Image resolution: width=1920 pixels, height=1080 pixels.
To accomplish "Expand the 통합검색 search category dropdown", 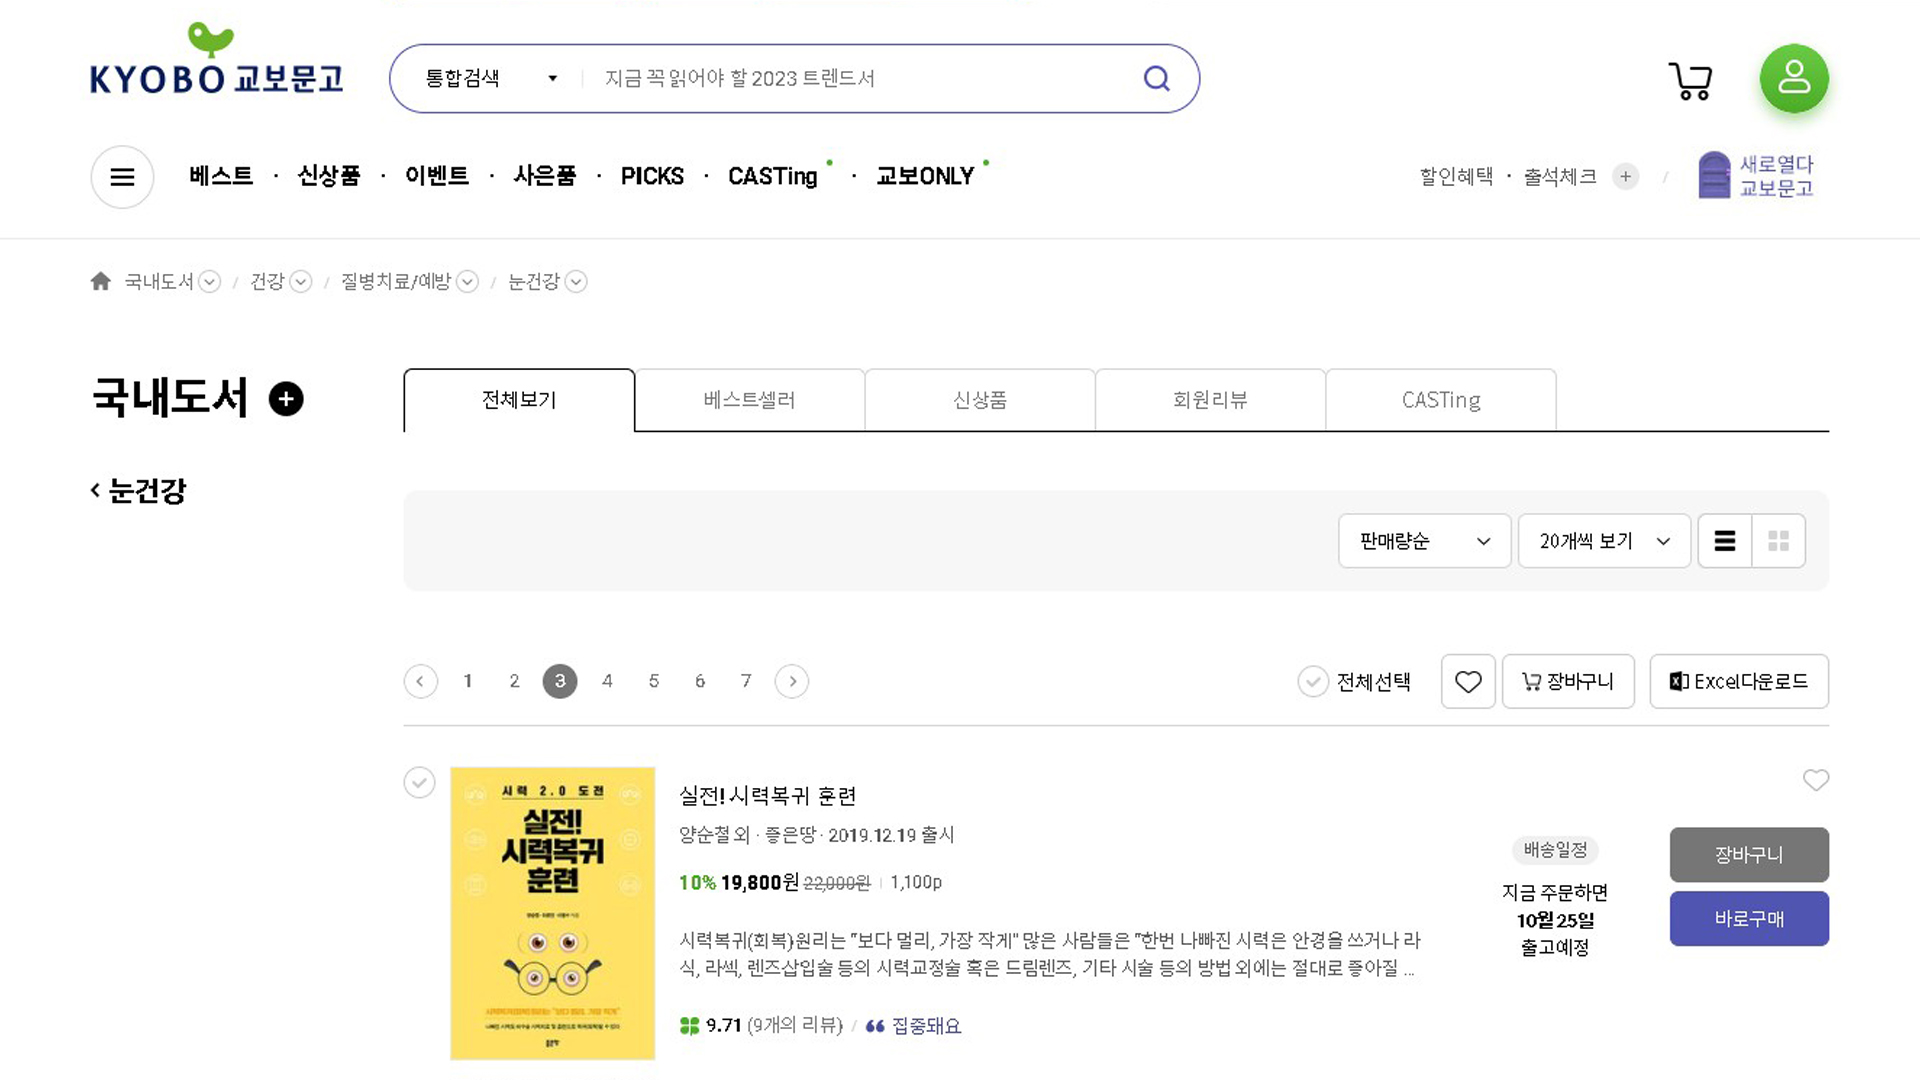I will pos(490,78).
